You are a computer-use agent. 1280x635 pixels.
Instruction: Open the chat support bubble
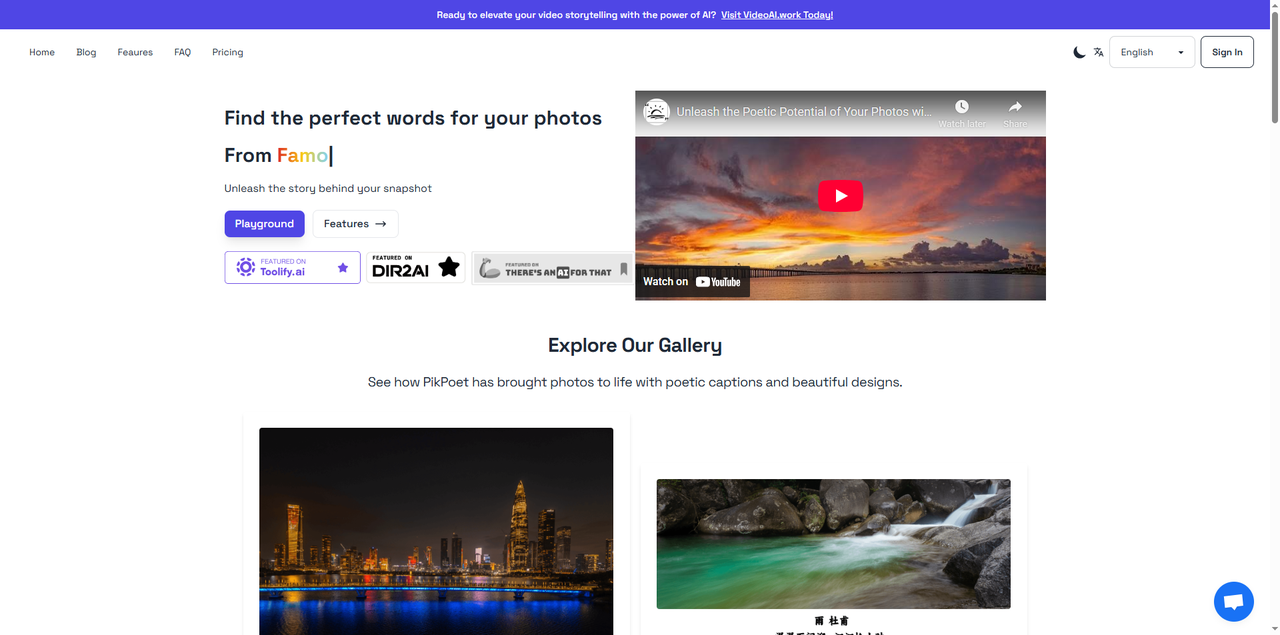(x=1233, y=601)
